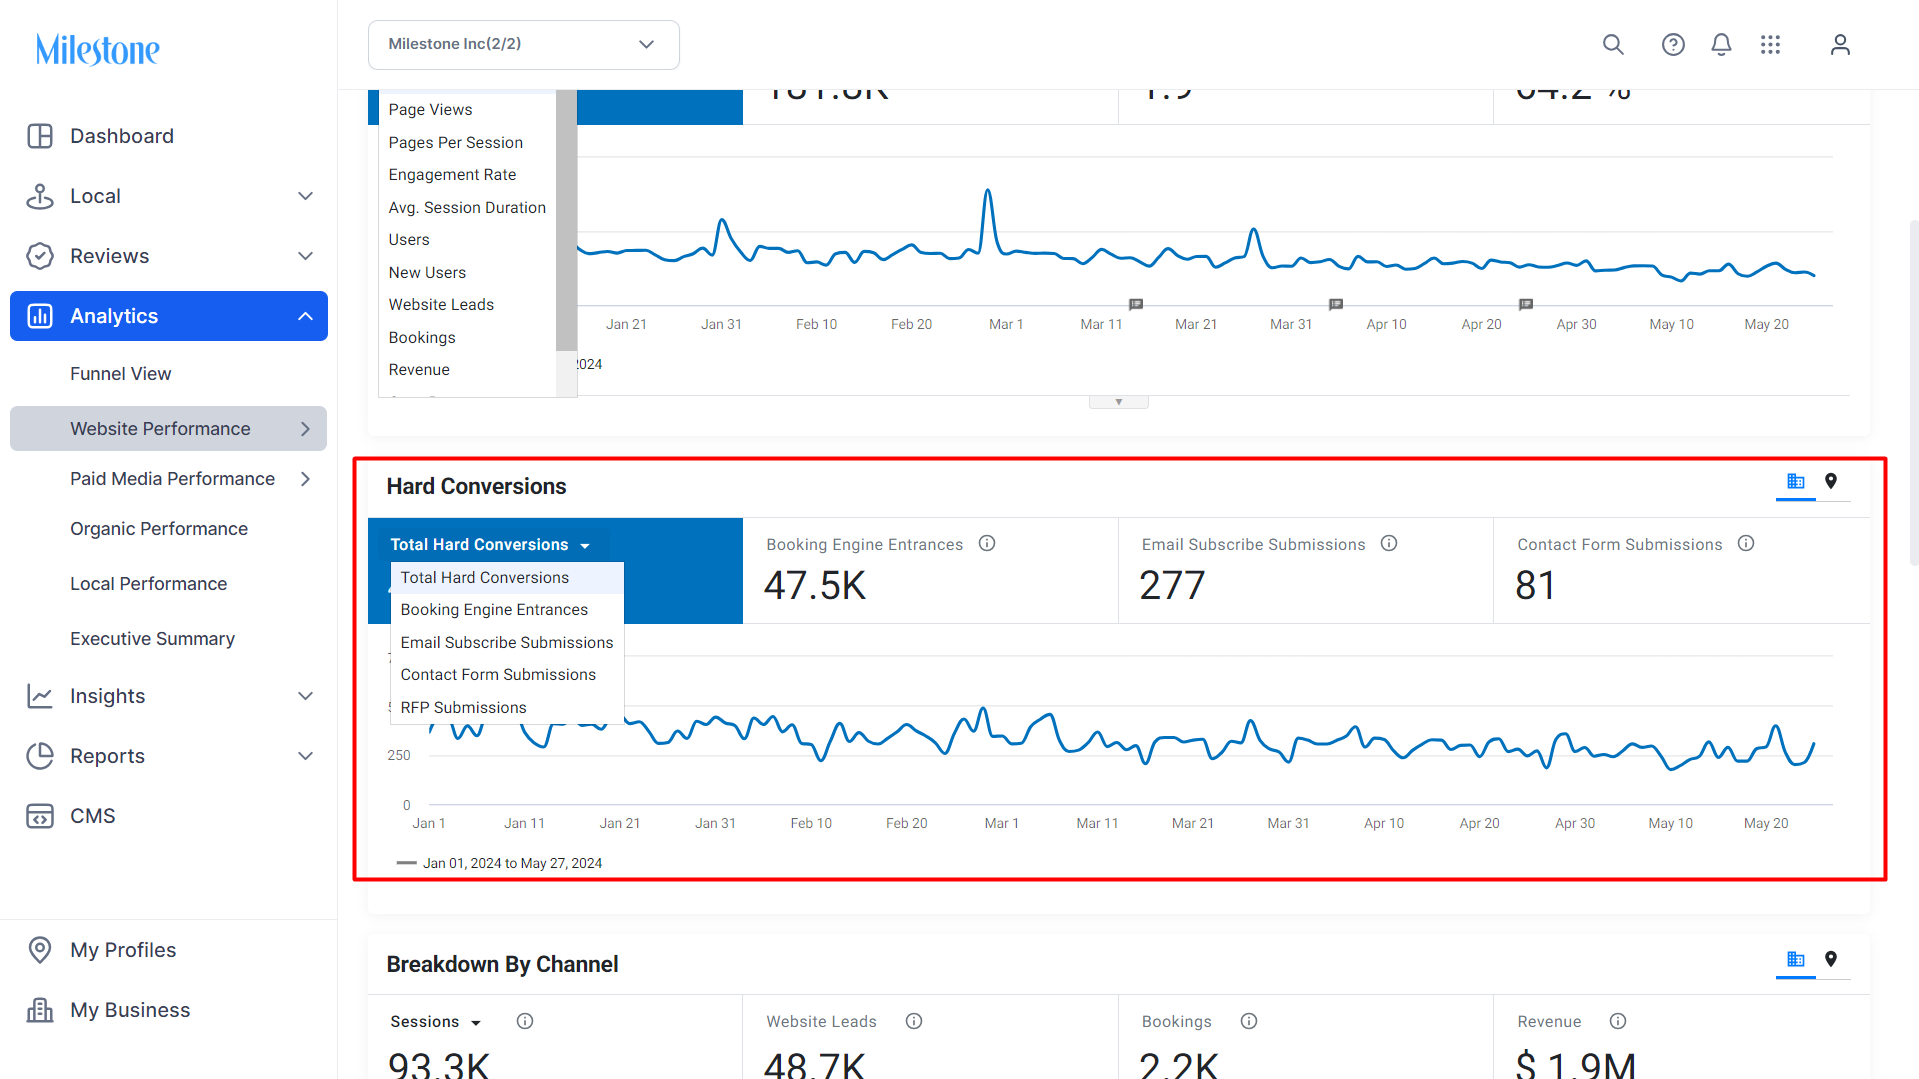Screen dimensions: 1919x1079
Task: Show info for Contact Form Submissions
Action: point(1746,544)
